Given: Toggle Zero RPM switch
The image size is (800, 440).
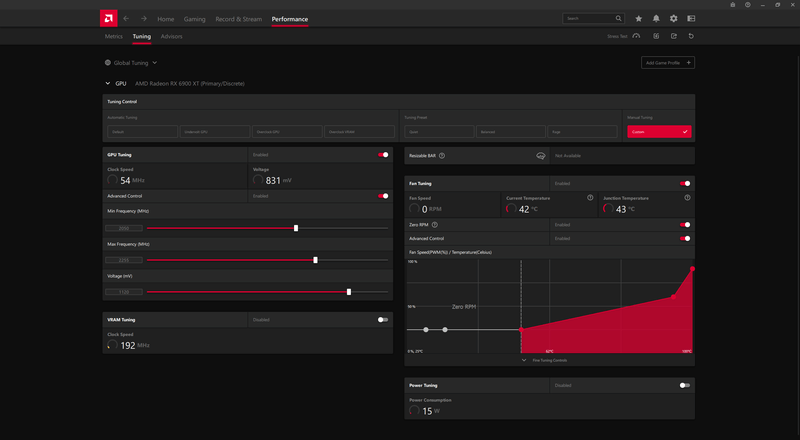Looking at the screenshot, I should pos(685,225).
